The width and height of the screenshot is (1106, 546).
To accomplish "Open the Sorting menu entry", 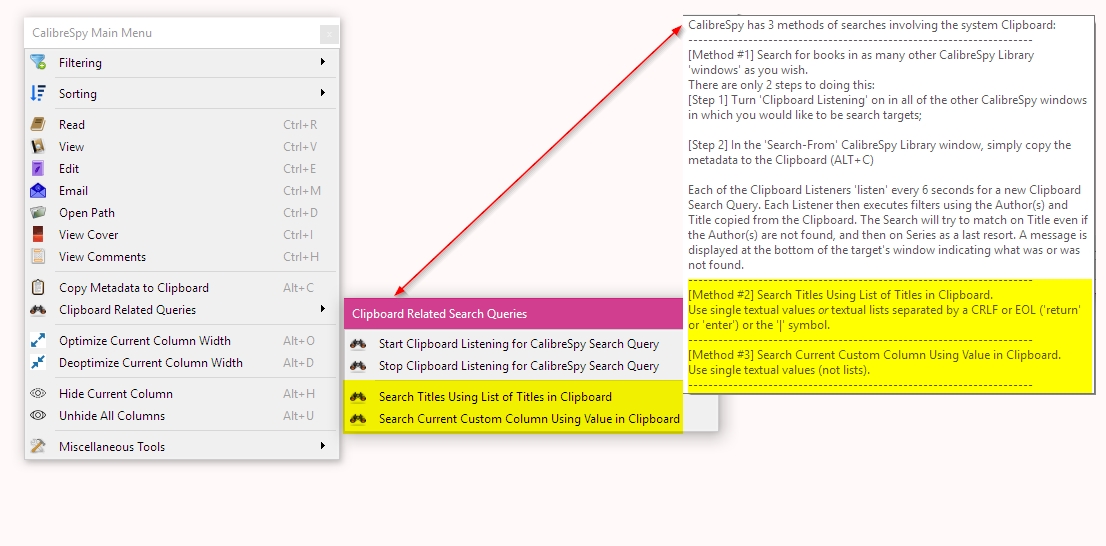I will [182, 93].
